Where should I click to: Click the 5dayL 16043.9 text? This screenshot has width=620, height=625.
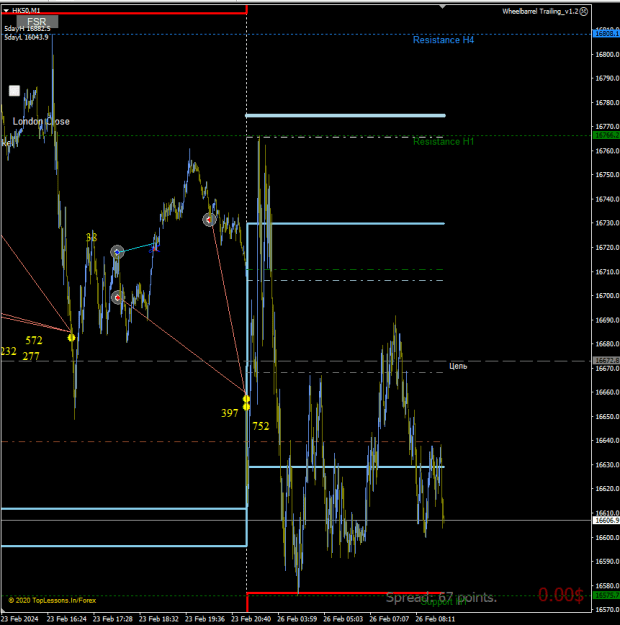pos(26,37)
